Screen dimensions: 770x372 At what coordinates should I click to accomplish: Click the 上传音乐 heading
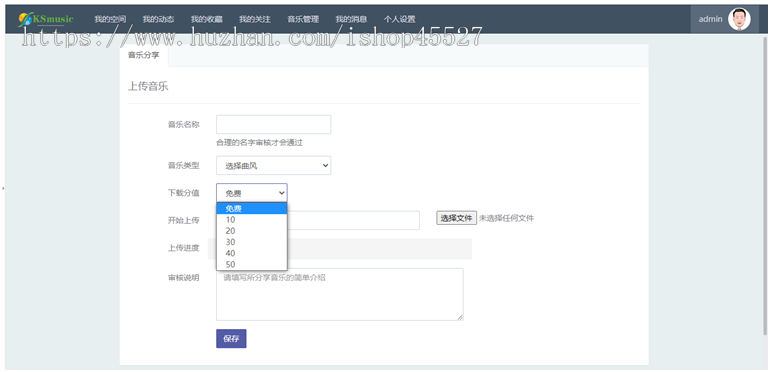(148, 86)
